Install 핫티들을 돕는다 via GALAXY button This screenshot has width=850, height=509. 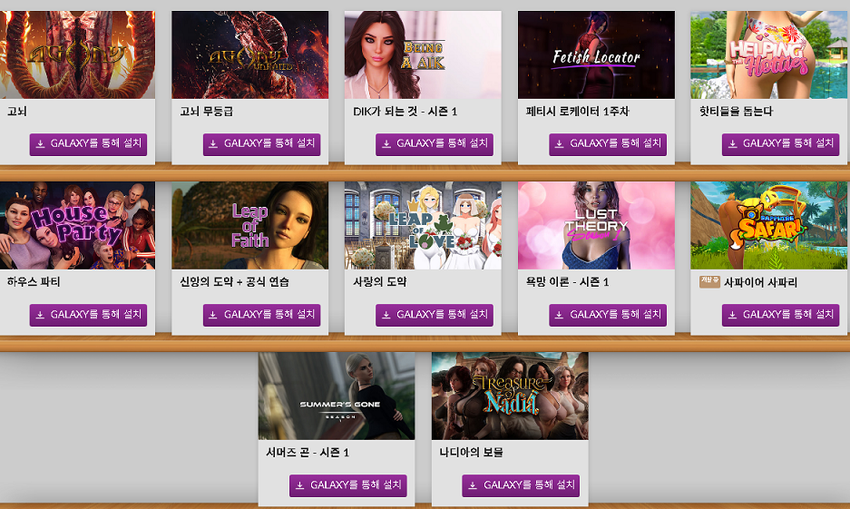pyautogui.click(x=781, y=144)
